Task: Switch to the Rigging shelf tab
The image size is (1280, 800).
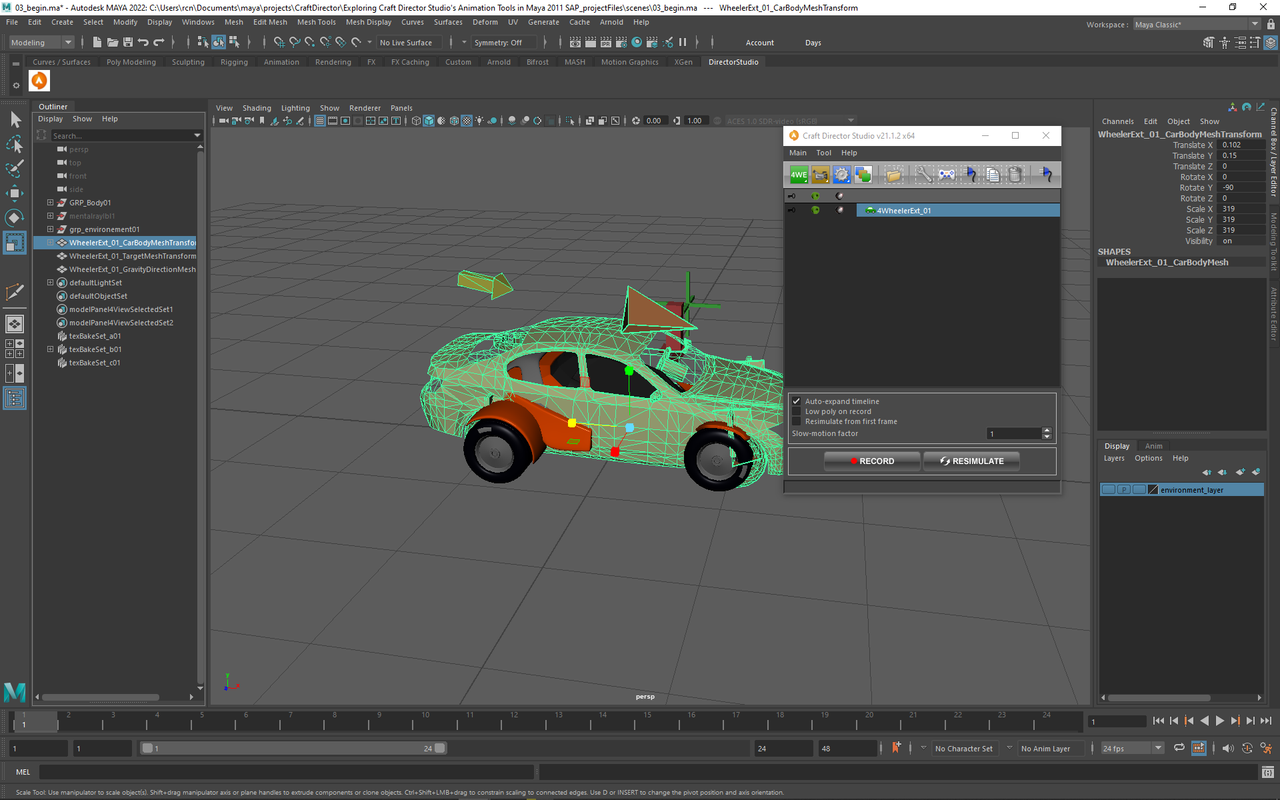Action: click(234, 62)
